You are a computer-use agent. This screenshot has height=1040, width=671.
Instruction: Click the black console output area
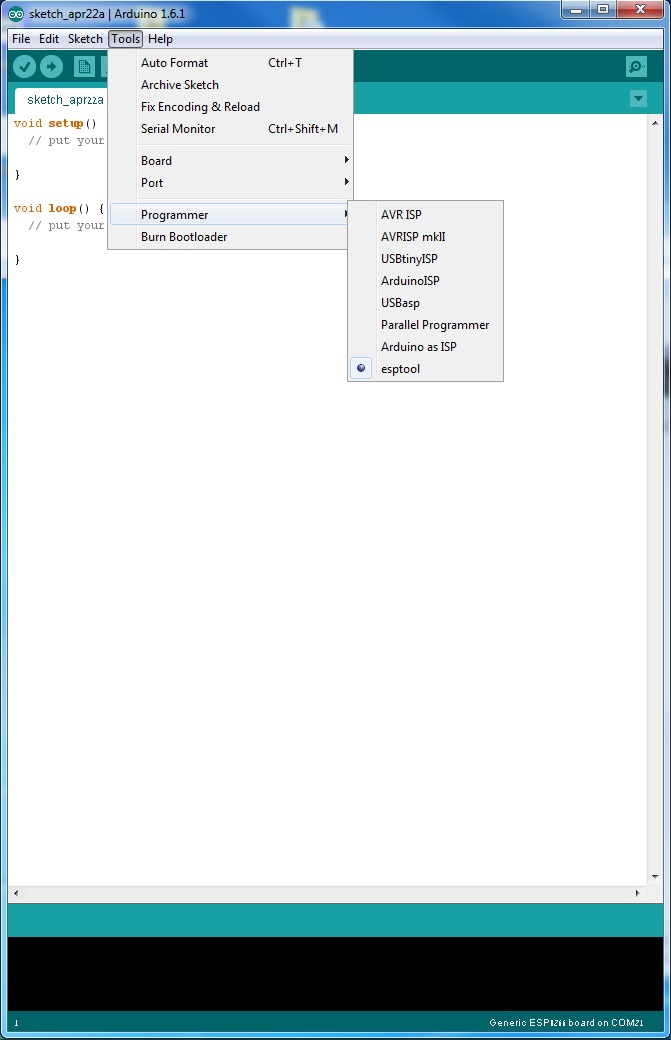point(336,974)
